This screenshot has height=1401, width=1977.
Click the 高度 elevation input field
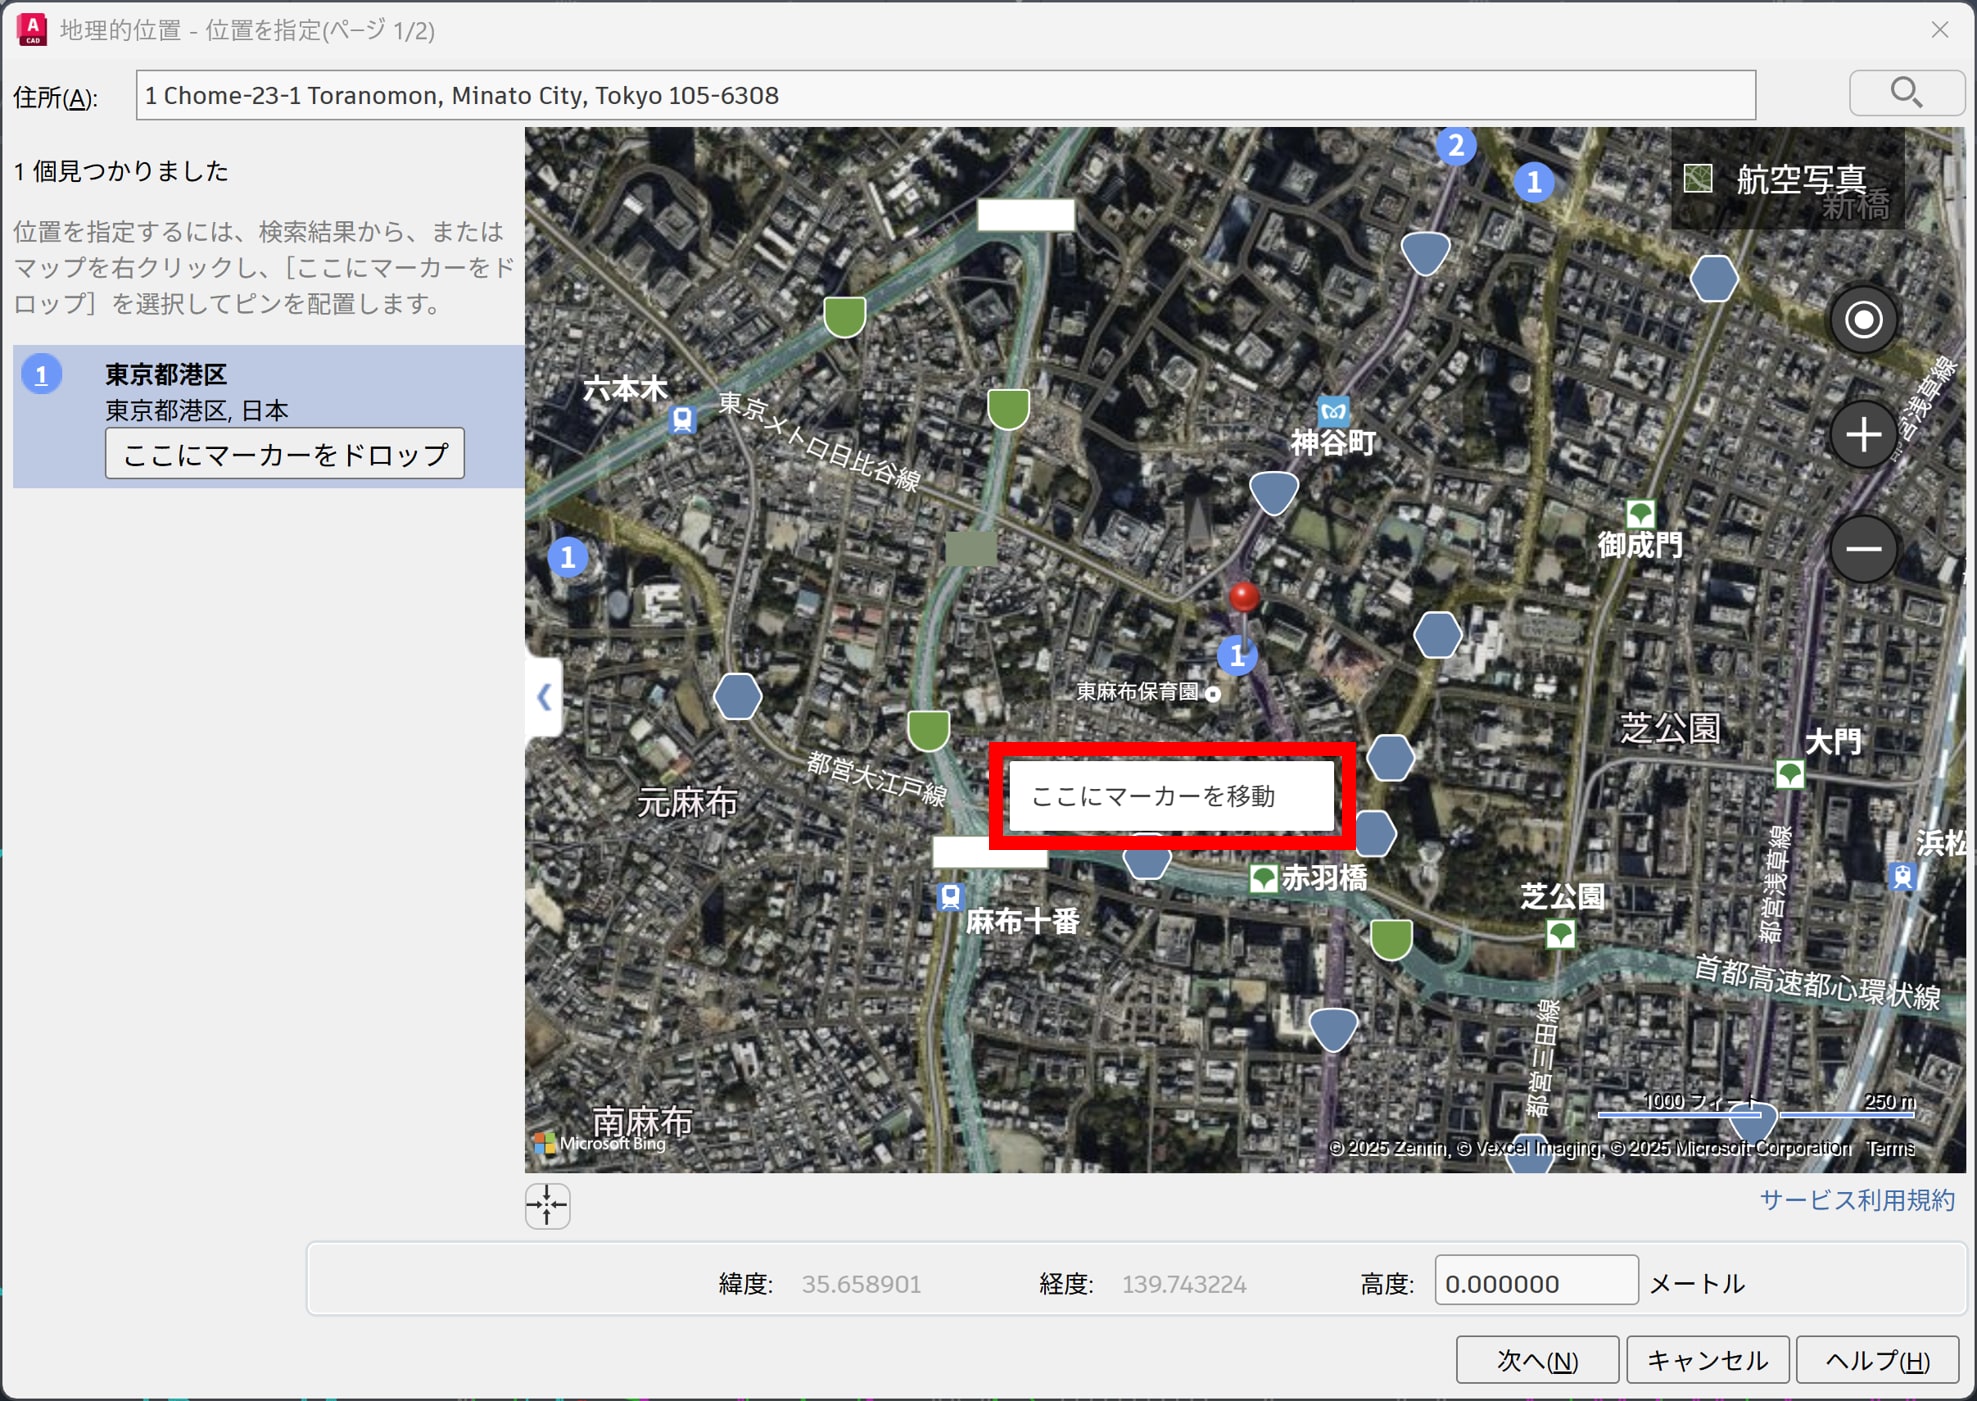(1535, 1283)
